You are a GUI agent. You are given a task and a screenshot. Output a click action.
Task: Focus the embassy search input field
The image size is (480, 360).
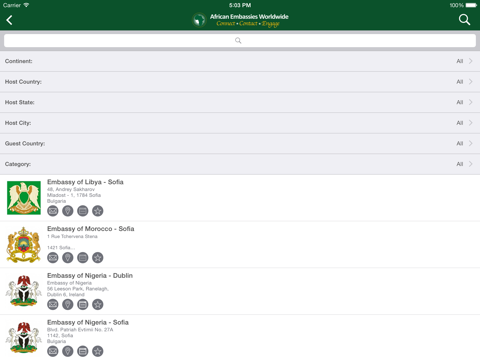(x=240, y=41)
